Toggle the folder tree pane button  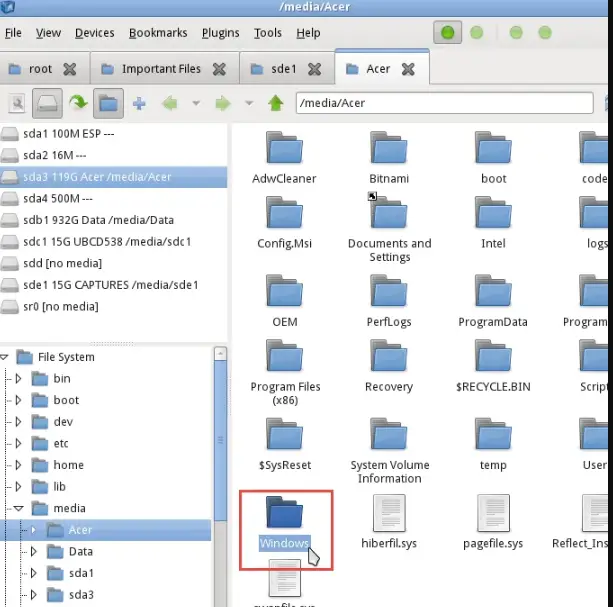[108, 103]
